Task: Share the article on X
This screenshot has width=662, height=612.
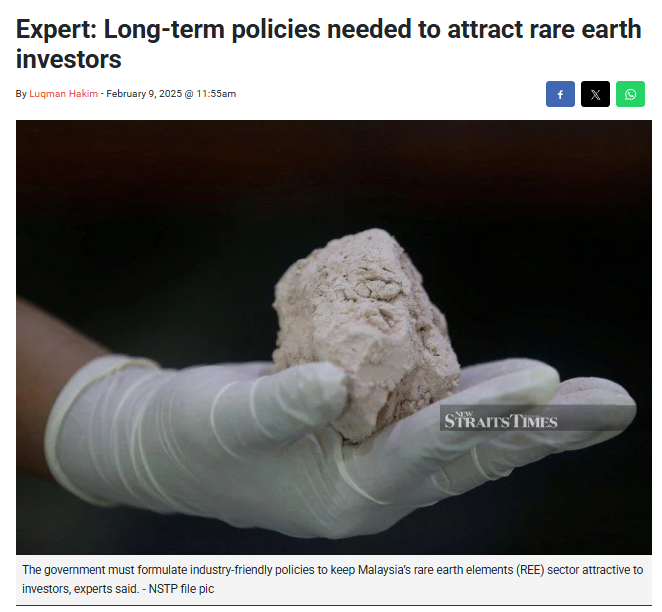Action: [595, 94]
